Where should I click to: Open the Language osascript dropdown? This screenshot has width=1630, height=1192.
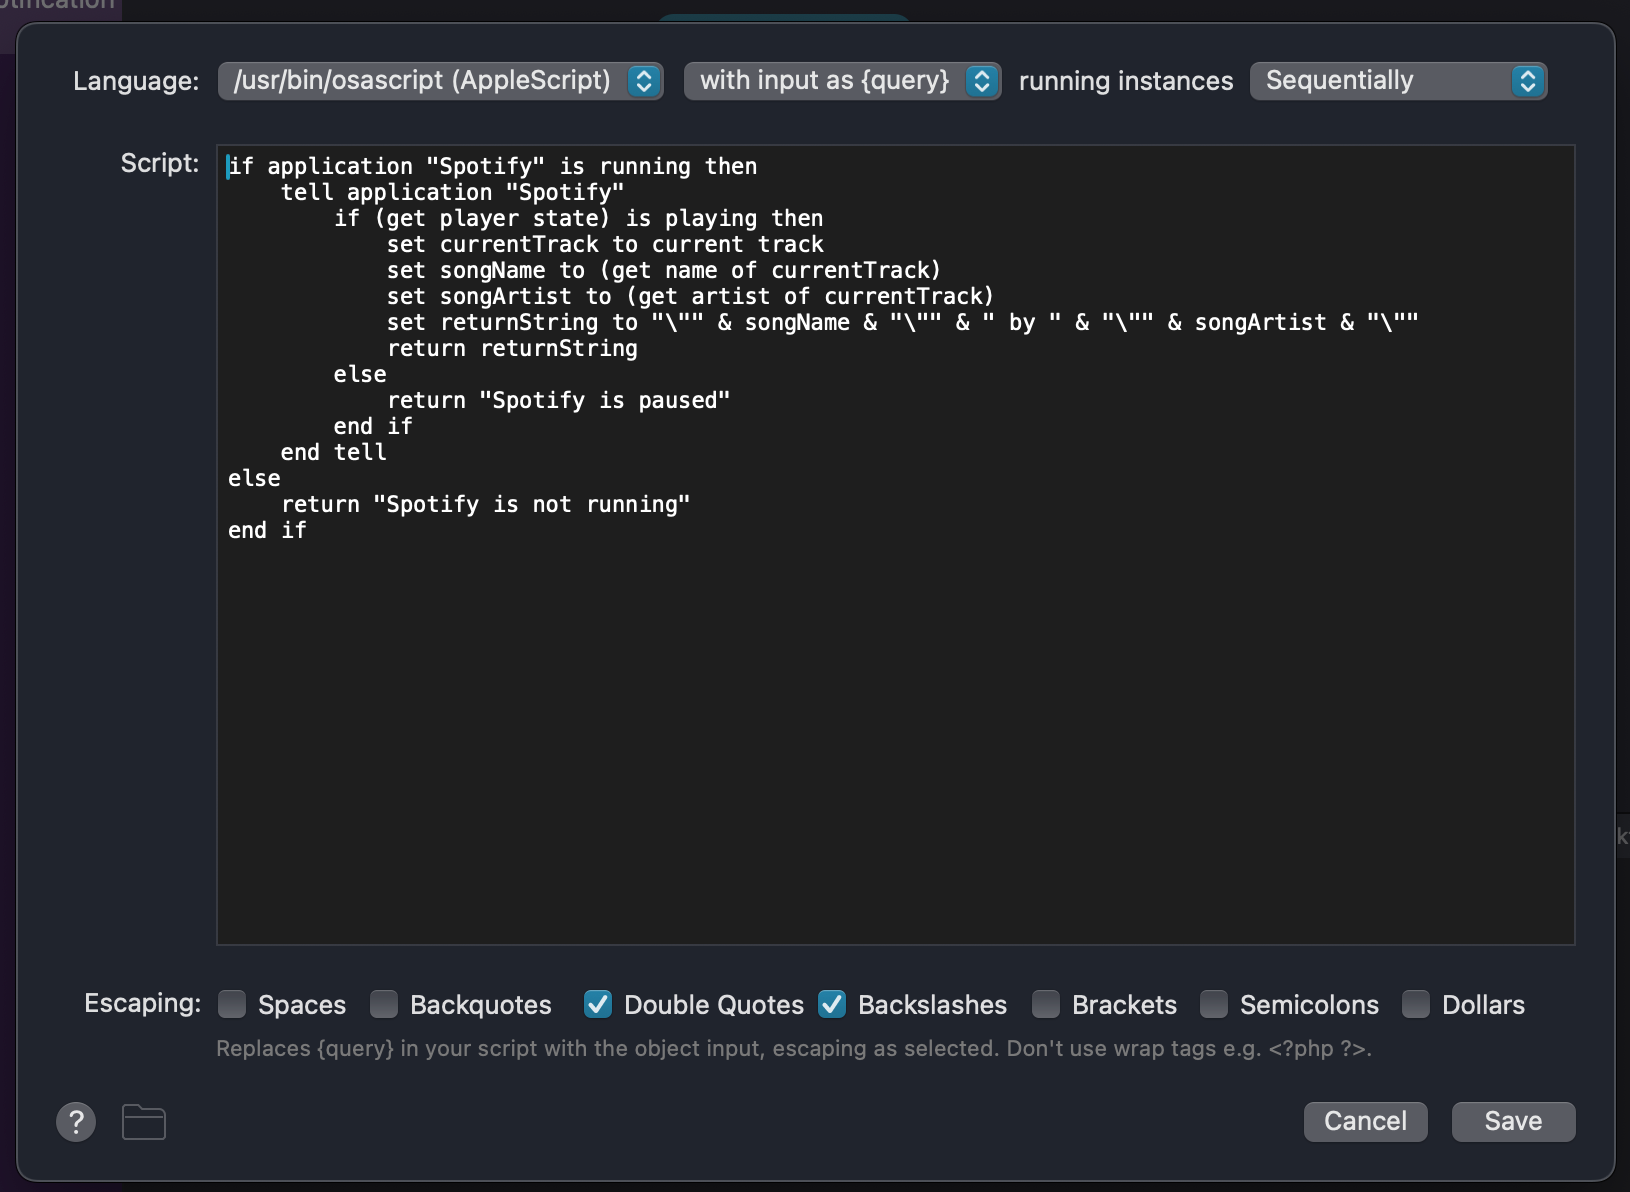tap(440, 81)
